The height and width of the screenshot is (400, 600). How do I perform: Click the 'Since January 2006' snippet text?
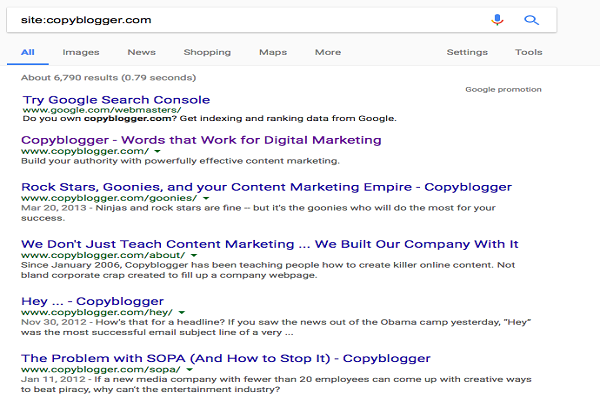tap(268, 270)
